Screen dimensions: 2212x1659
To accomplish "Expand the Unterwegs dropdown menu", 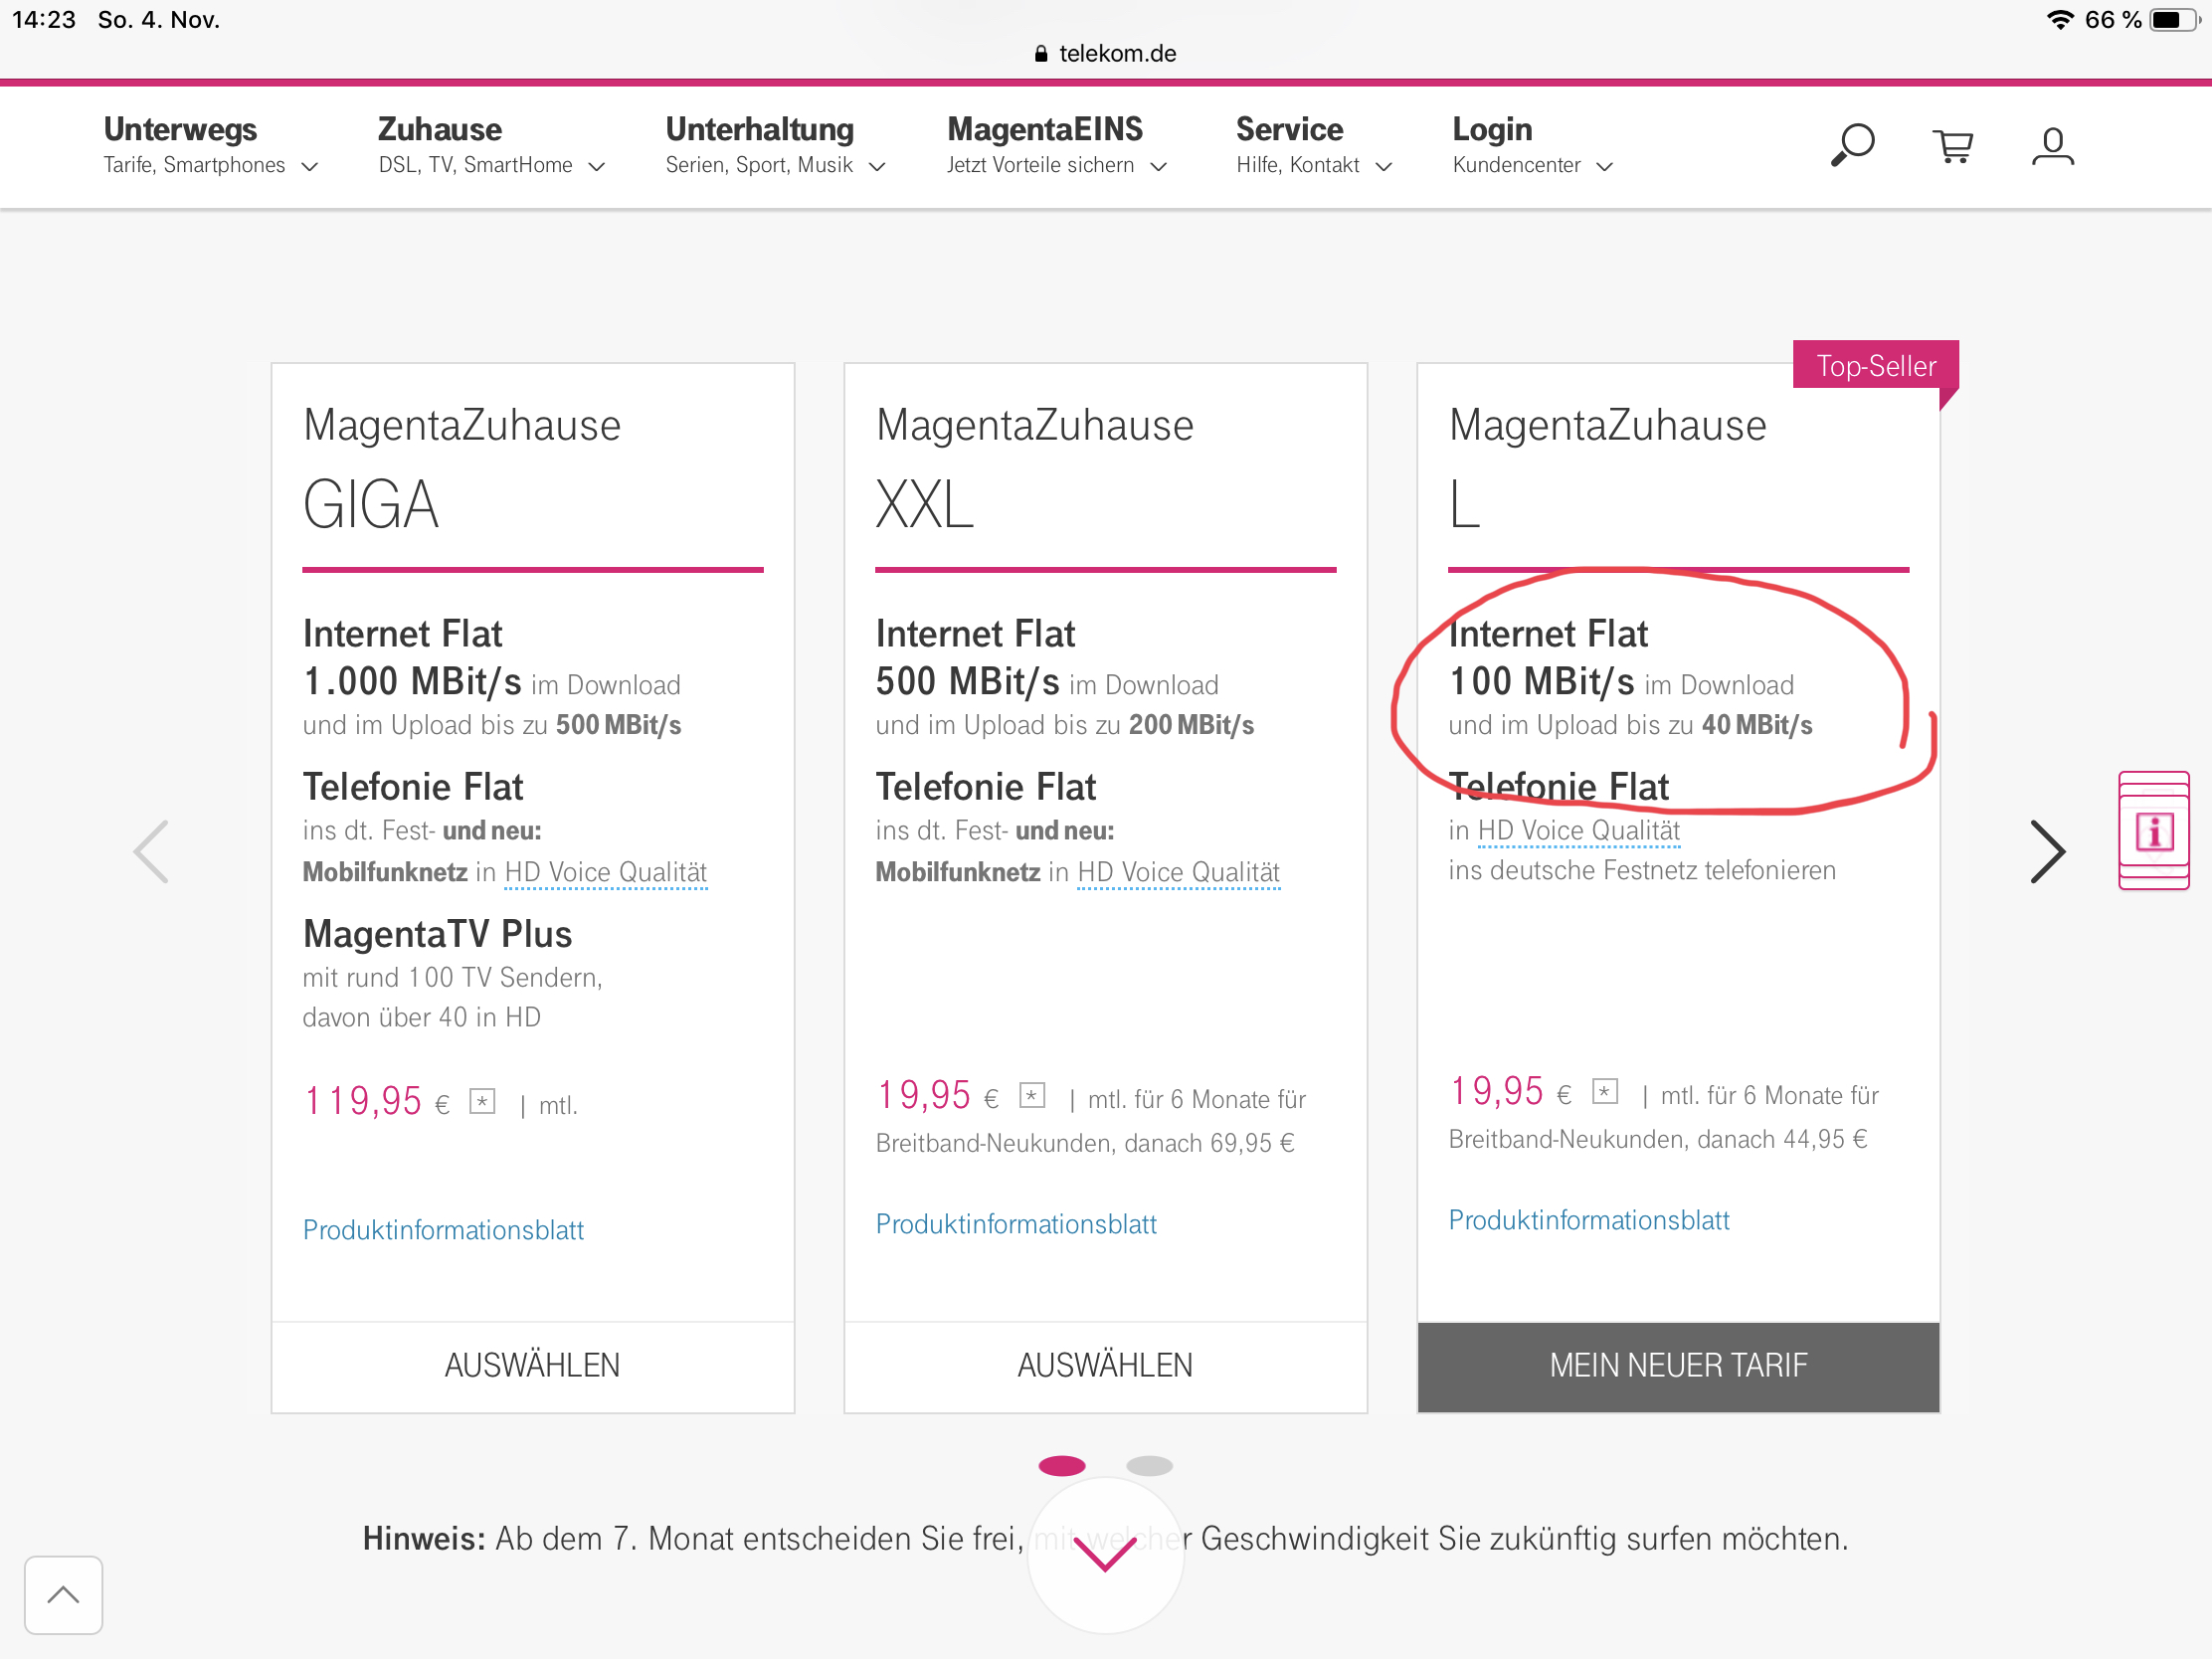I will (x=210, y=145).
